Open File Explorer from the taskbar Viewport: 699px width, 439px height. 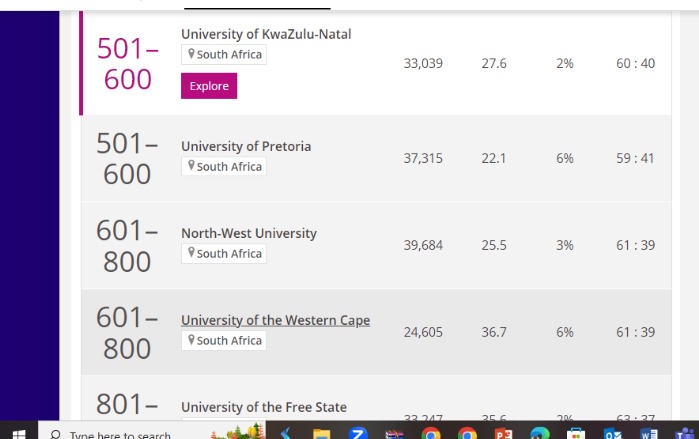pos(321,433)
